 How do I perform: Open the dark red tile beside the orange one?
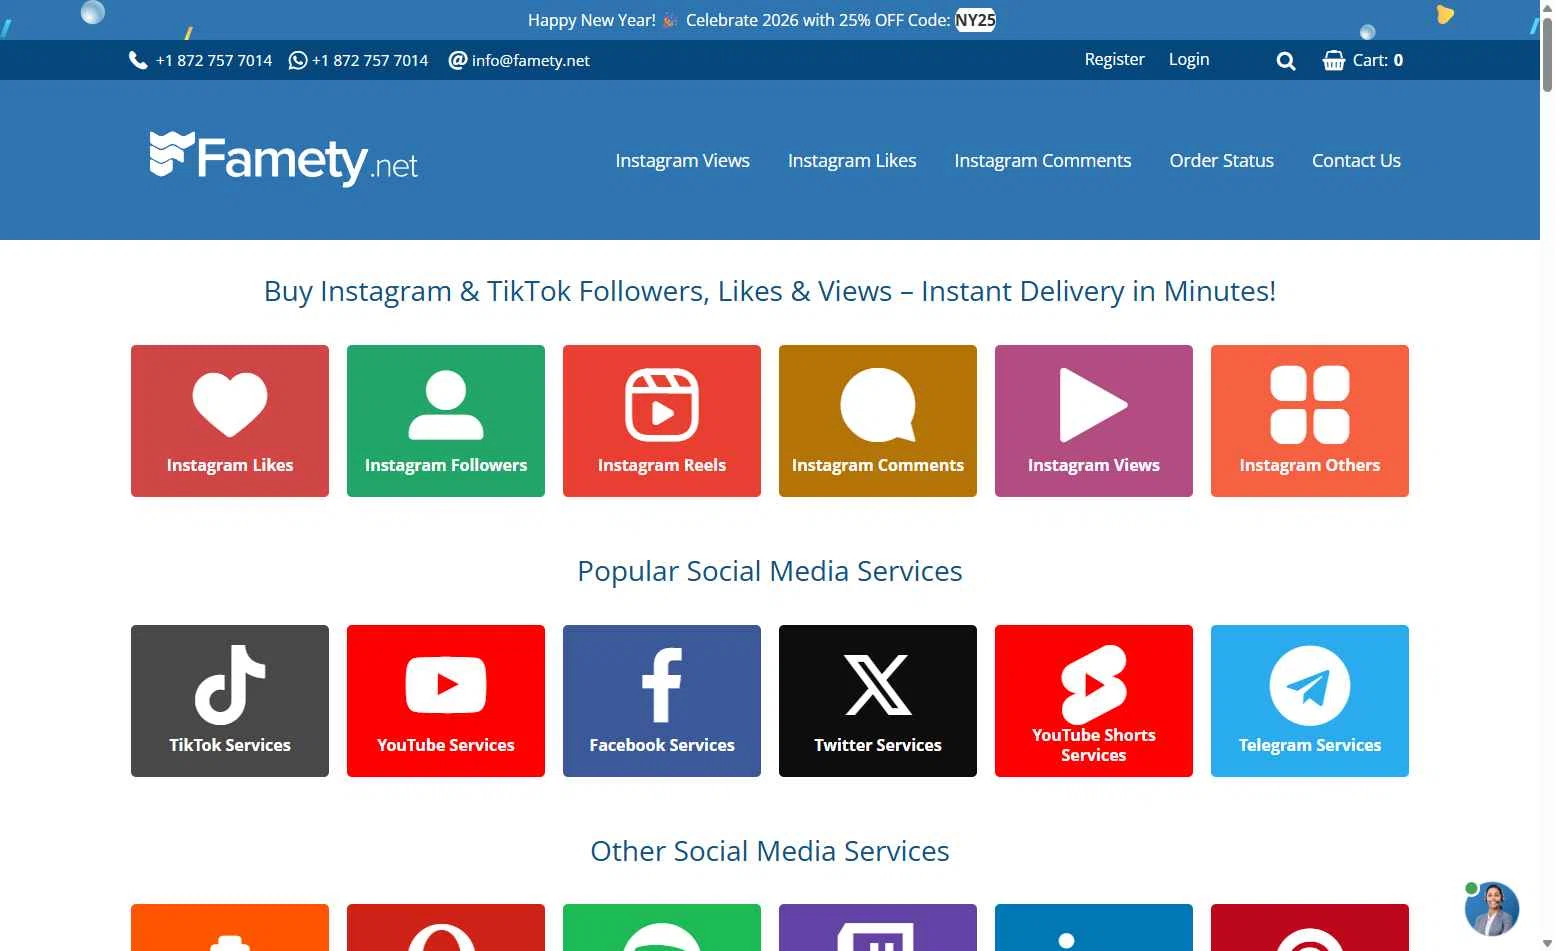(446, 928)
